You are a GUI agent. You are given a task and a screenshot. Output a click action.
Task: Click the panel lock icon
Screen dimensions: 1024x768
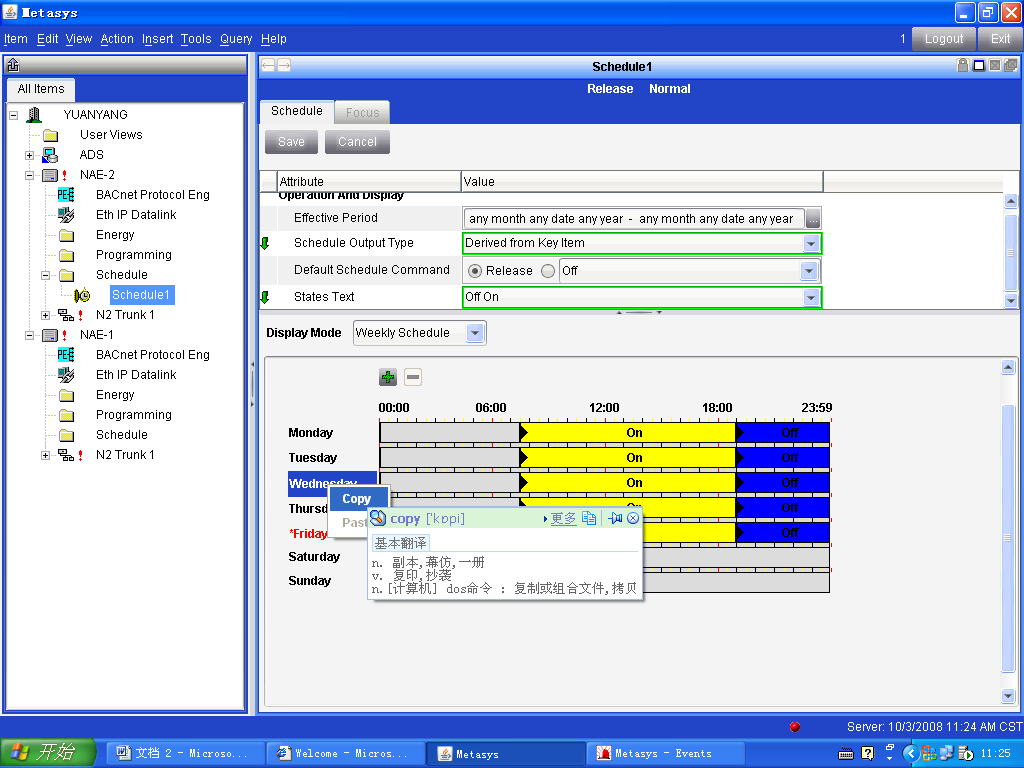[x=963, y=66]
